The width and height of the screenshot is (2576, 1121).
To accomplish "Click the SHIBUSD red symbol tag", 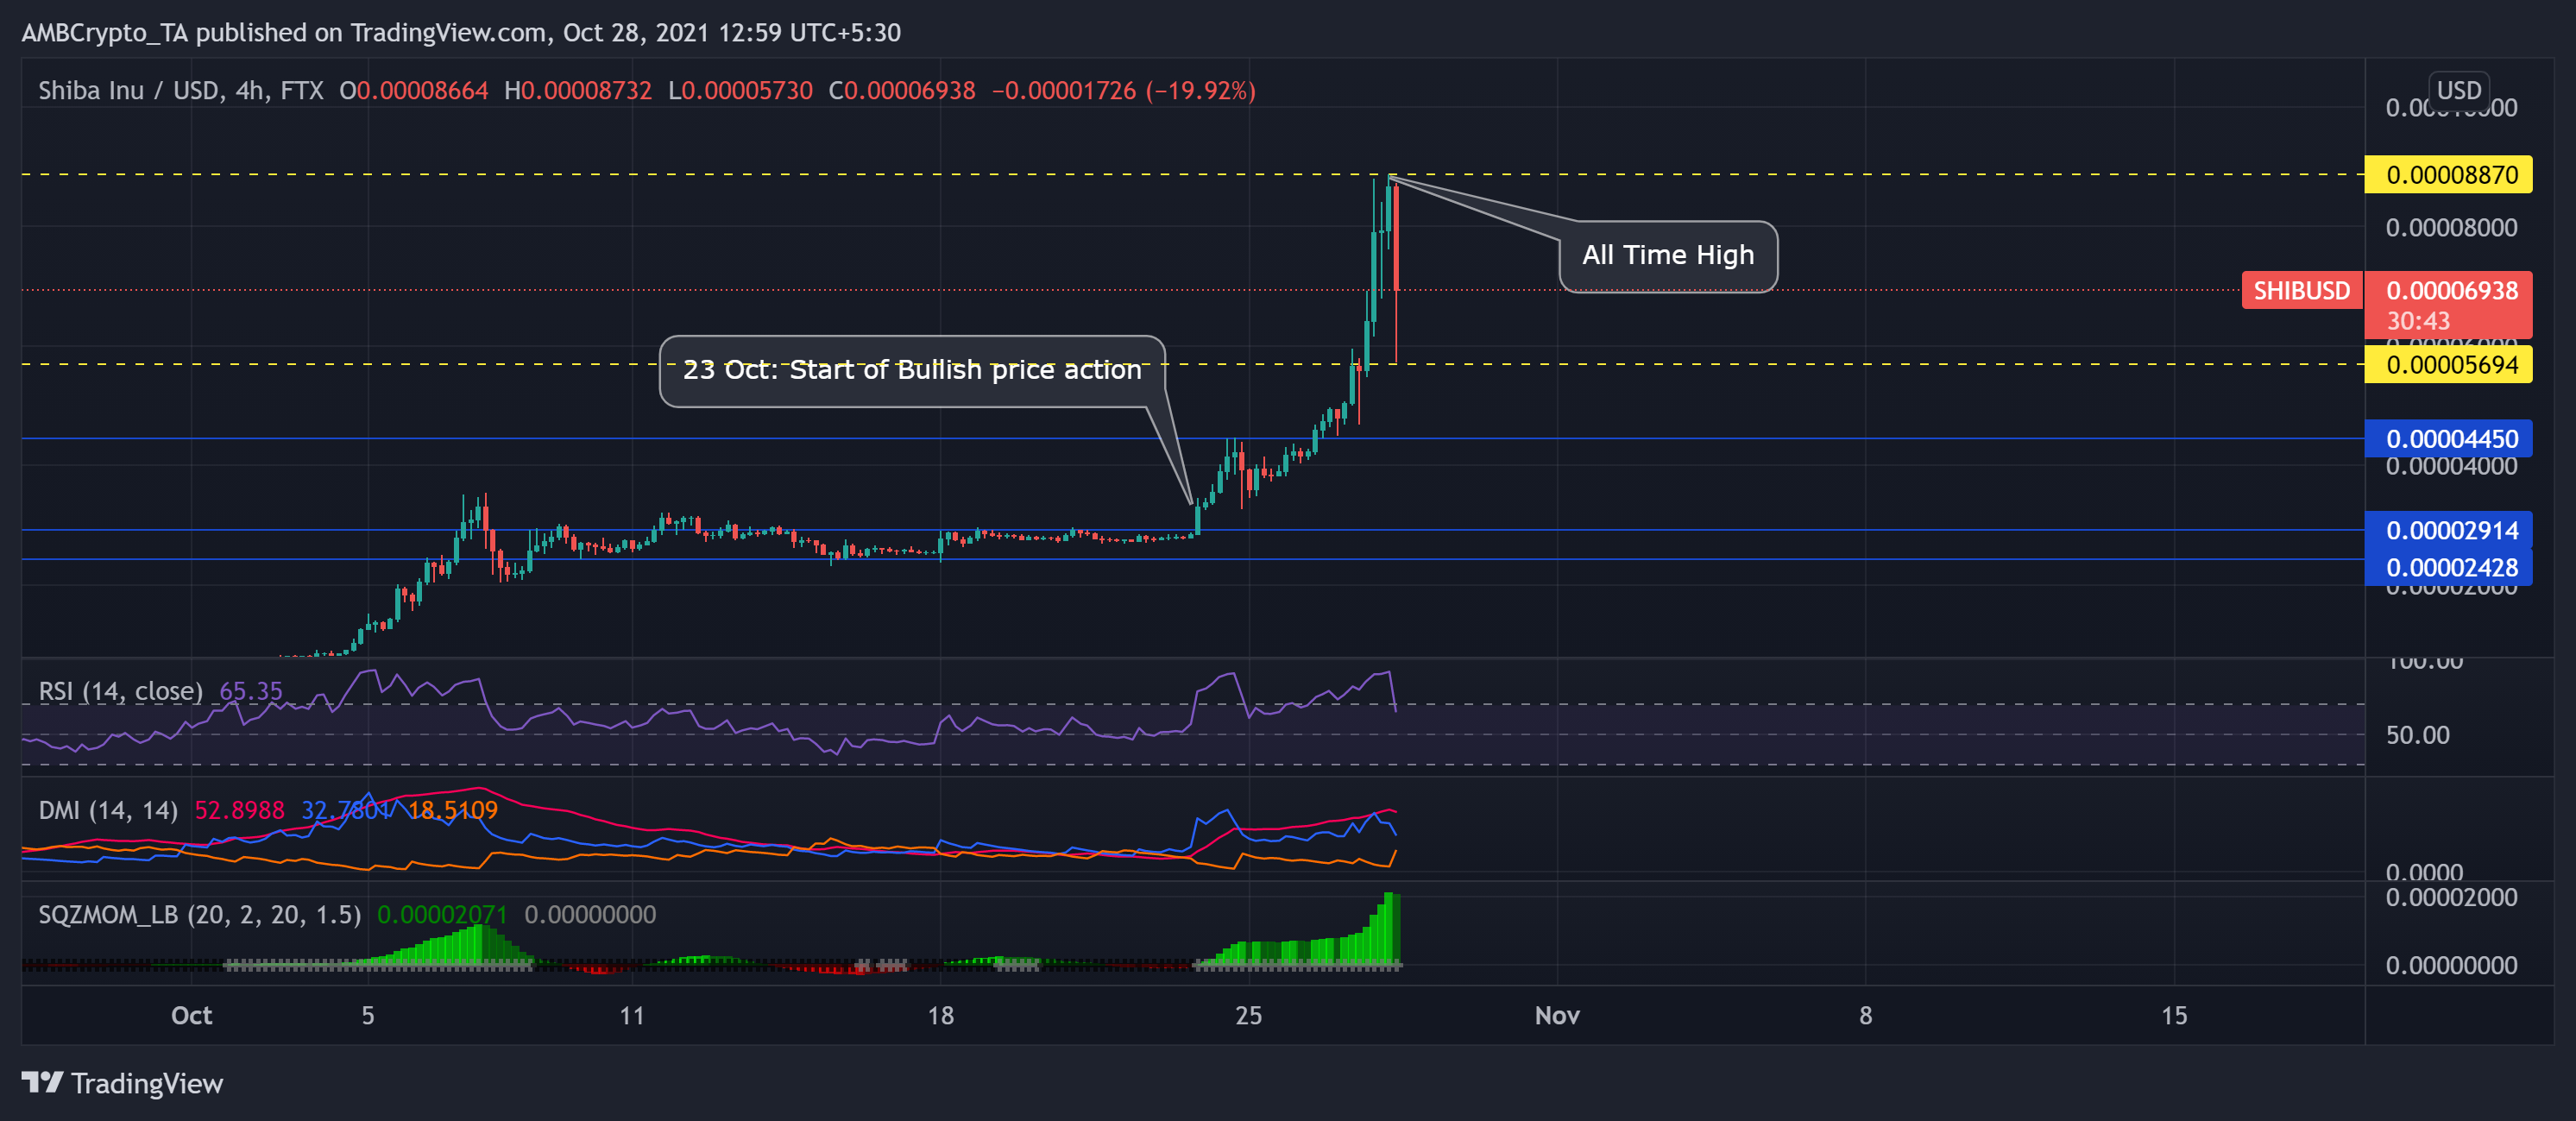I will click(x=2302, y=291).
